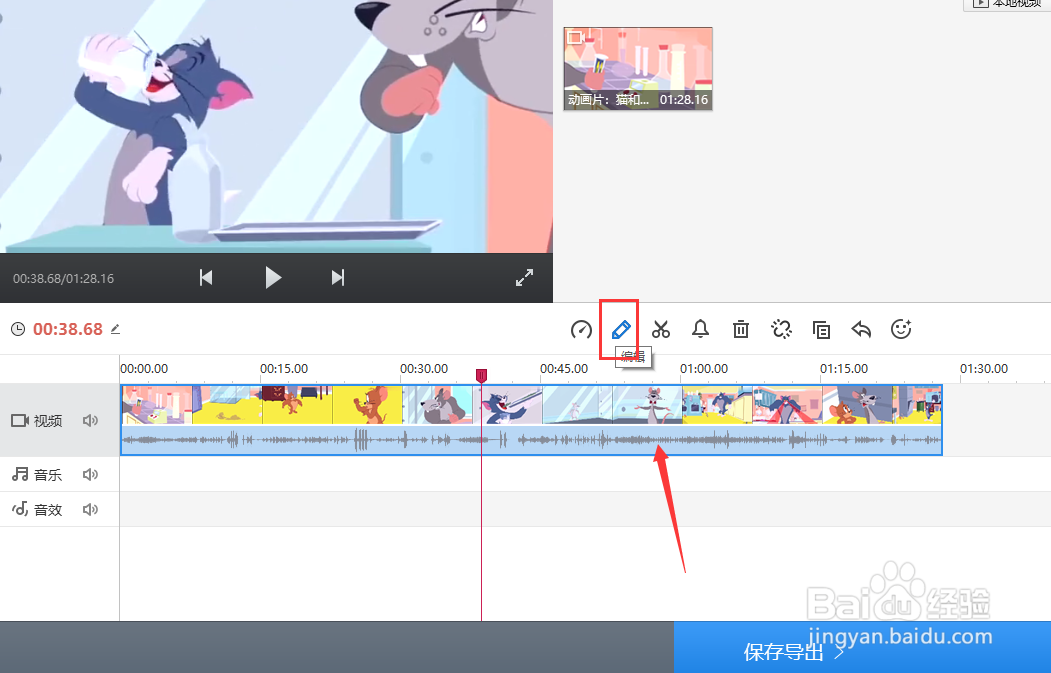This screenshot has height=673, width=1051.
Task: Edit the current time with pencil icon
Action: point(115,329)
